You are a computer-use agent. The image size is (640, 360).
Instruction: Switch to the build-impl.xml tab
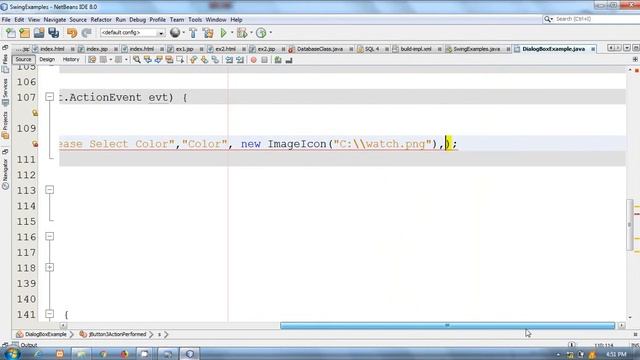[x=416, y=49]
